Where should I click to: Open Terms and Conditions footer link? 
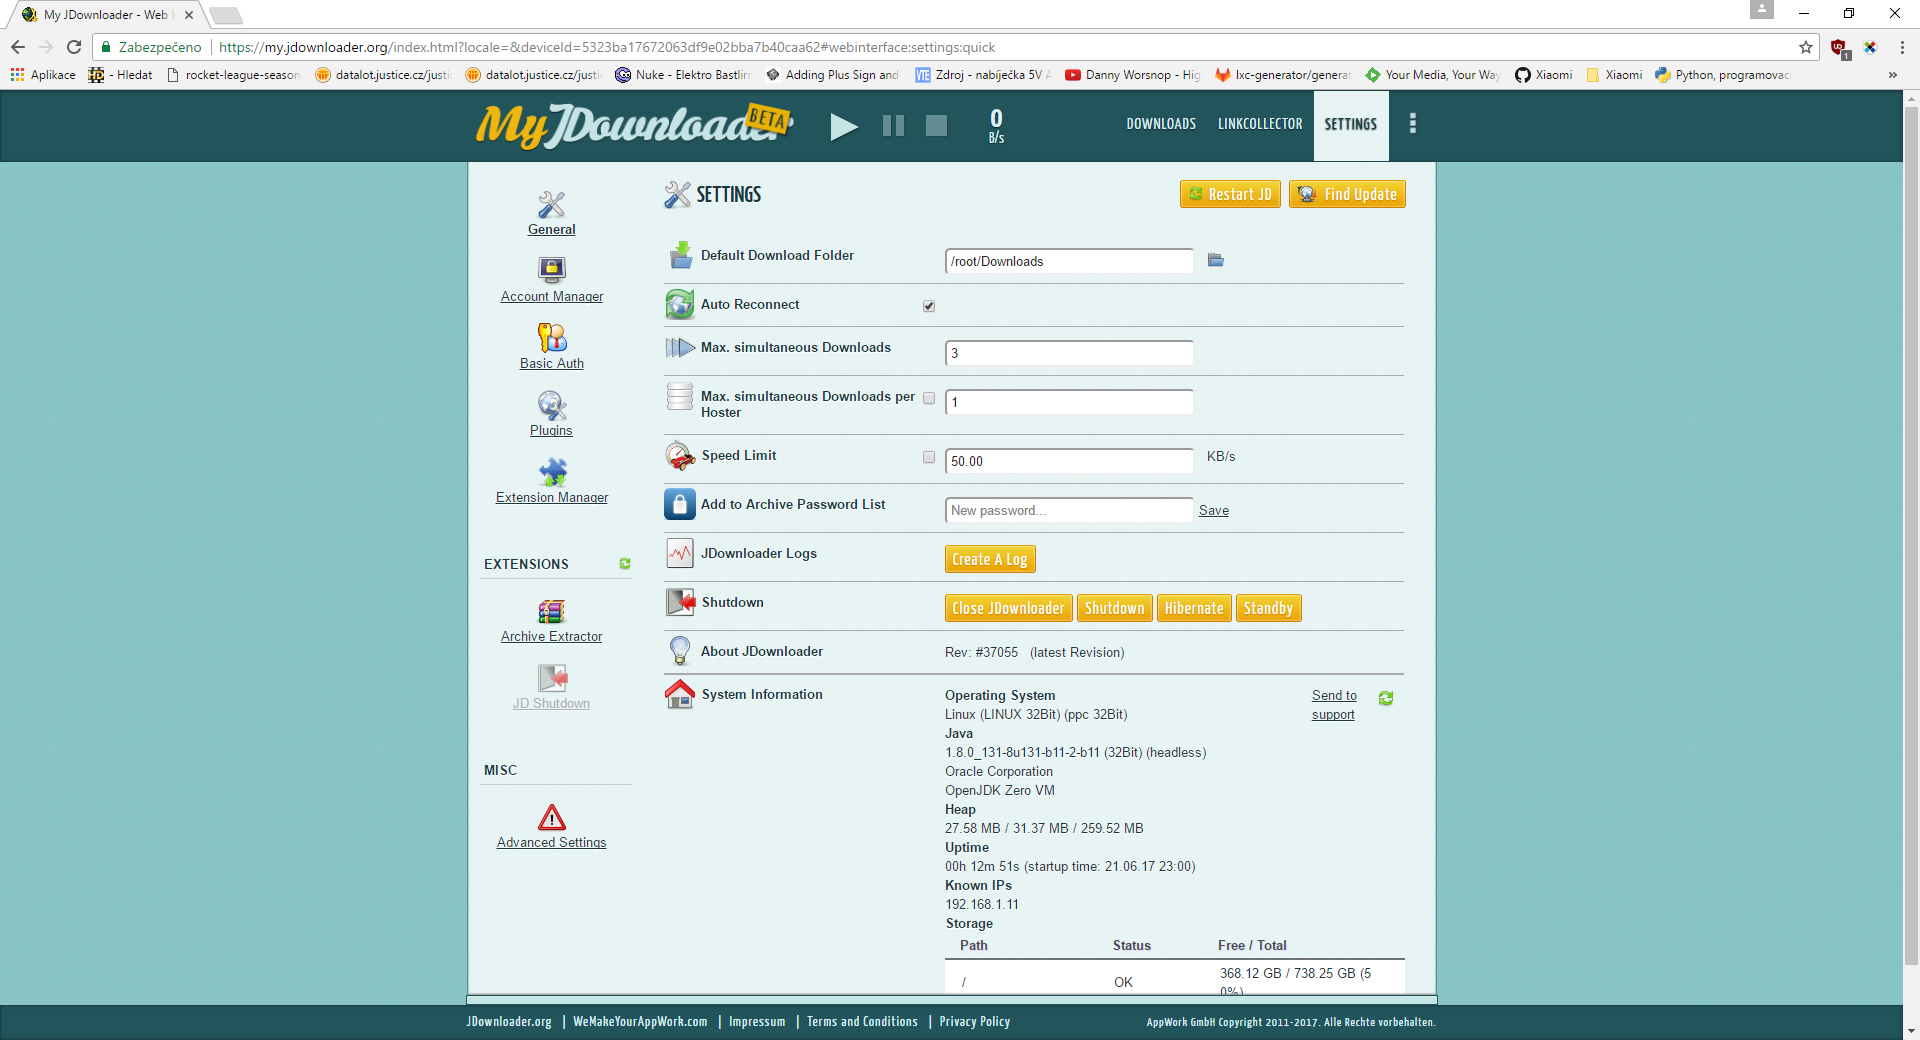point(862,1021)
